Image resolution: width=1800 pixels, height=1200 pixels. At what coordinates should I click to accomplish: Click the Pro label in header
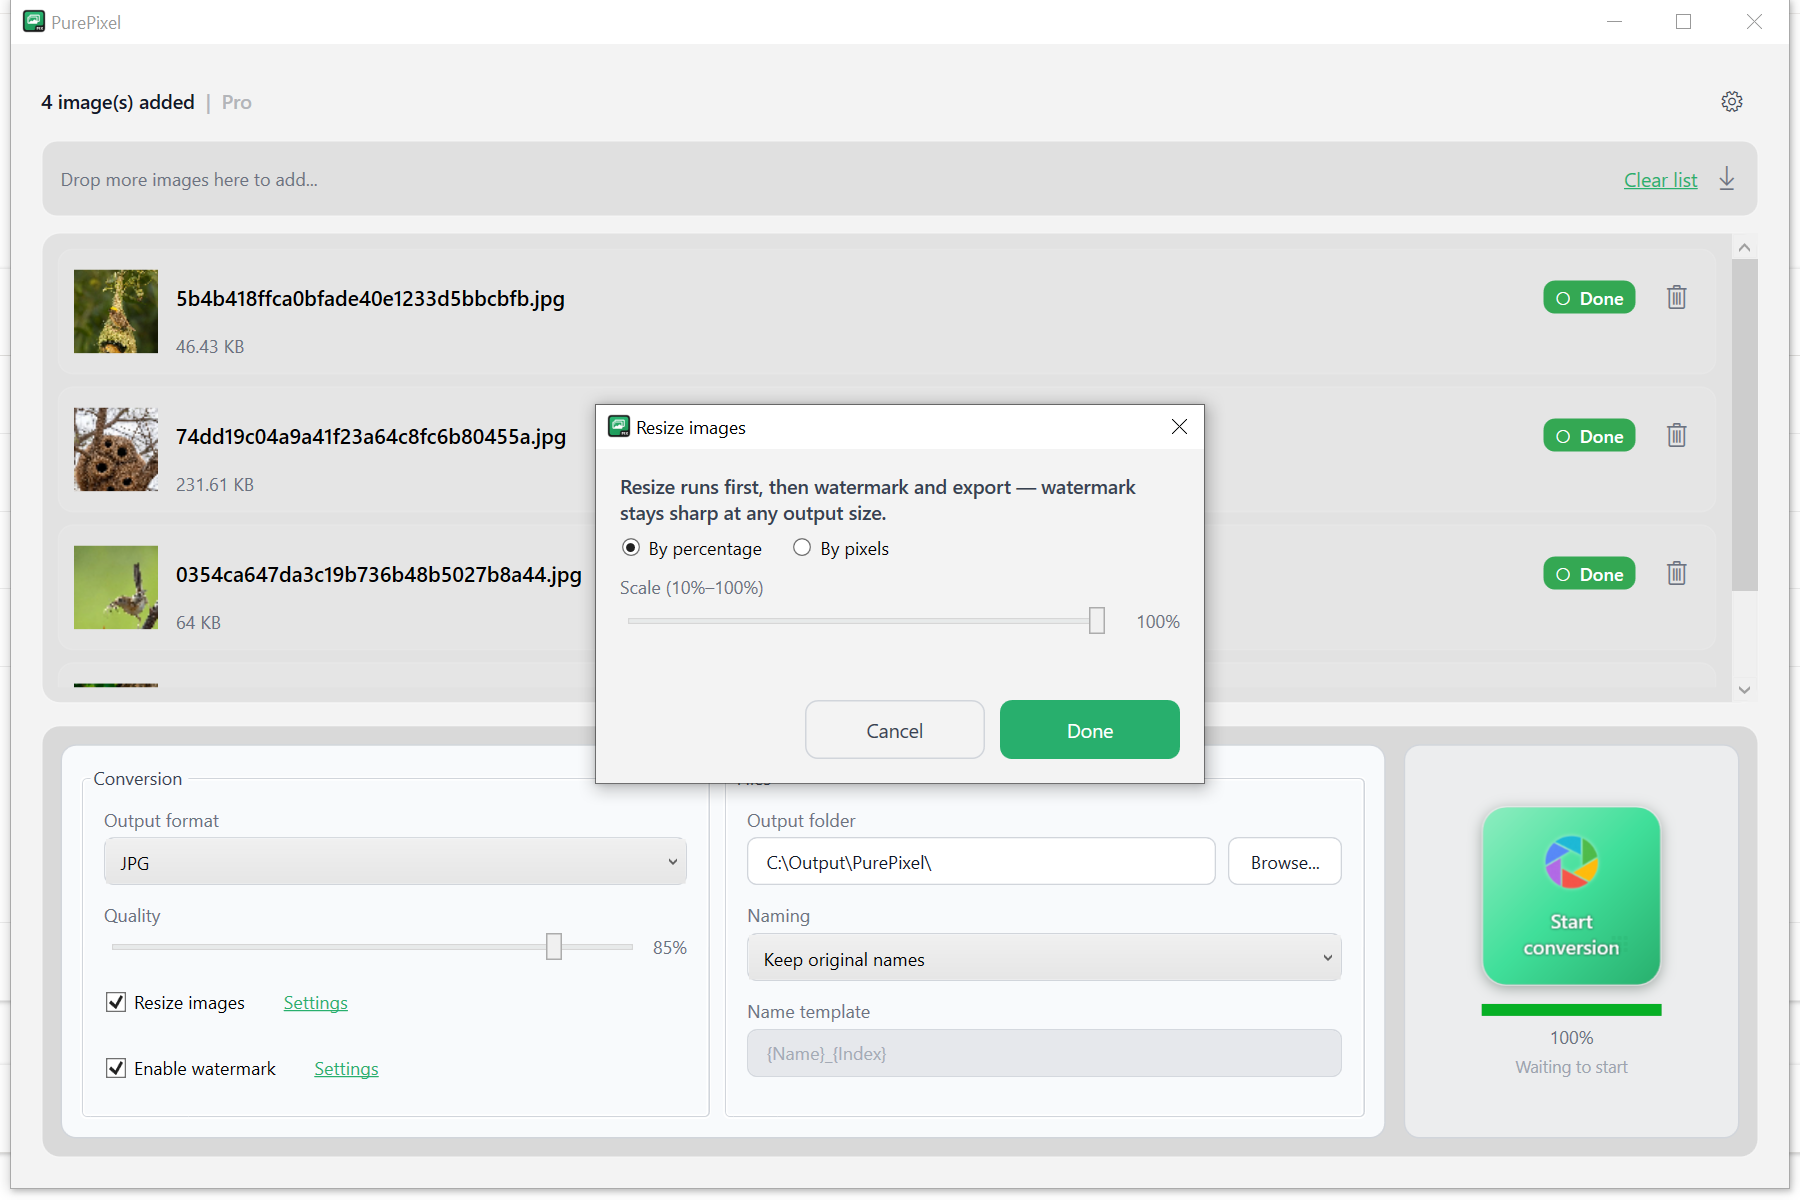236,102
